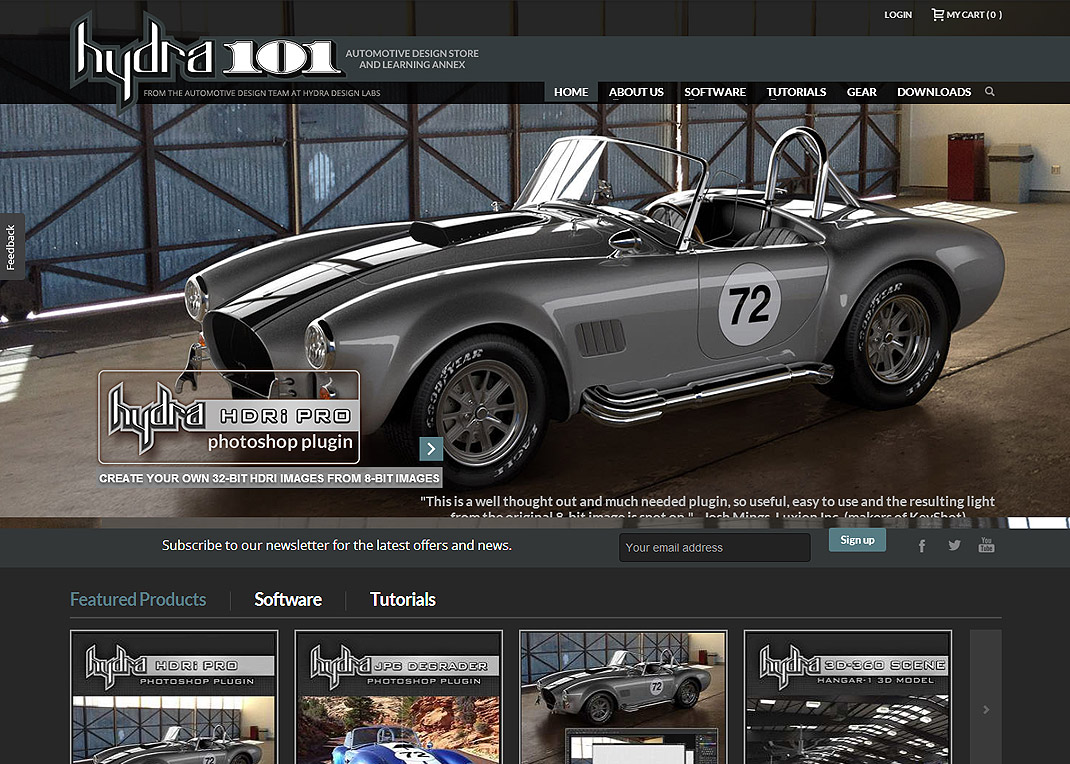Select GEAR in the navigation bar

pos(861,92)
